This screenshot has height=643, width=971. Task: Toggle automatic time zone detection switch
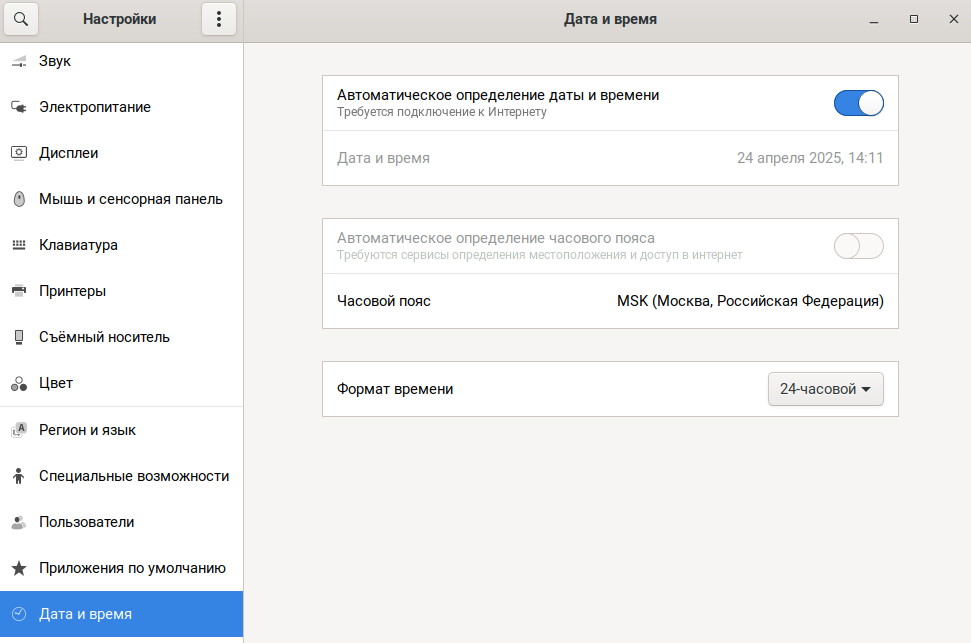(858, 246)
